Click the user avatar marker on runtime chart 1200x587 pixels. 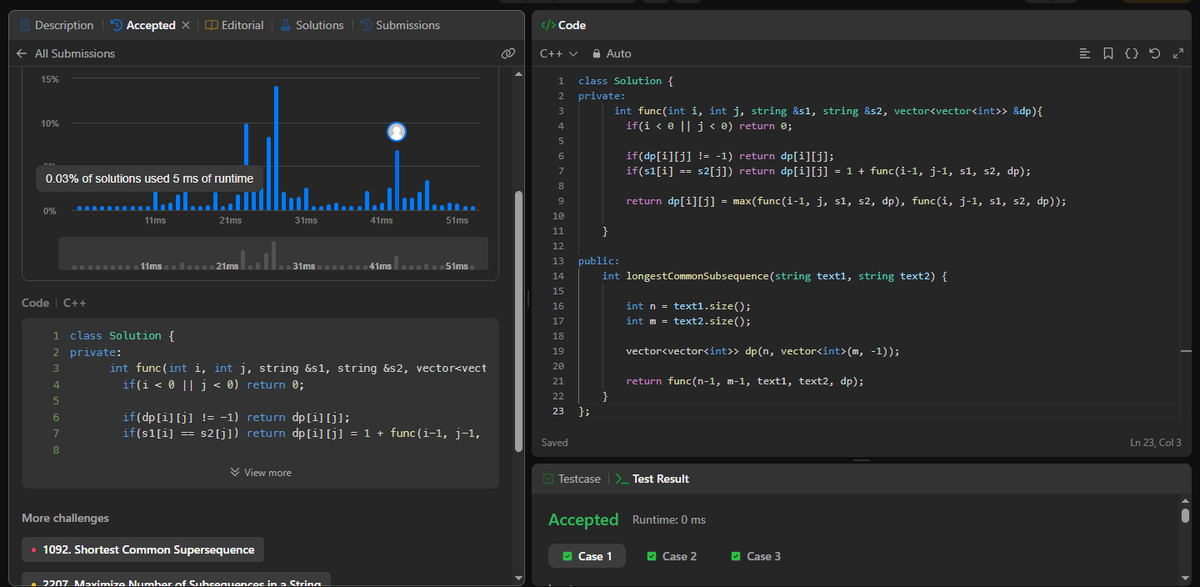tap(397, 132)
